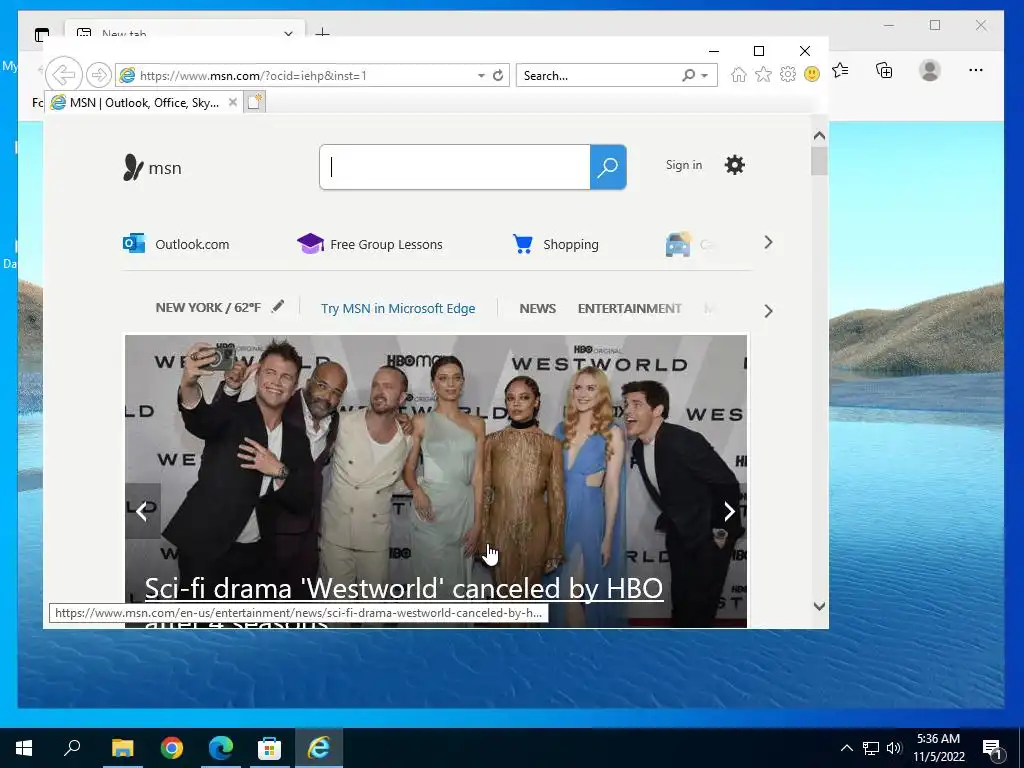Show more shortcuts with right chevron
Screen dimensions: 1024x768
point(768,242)
